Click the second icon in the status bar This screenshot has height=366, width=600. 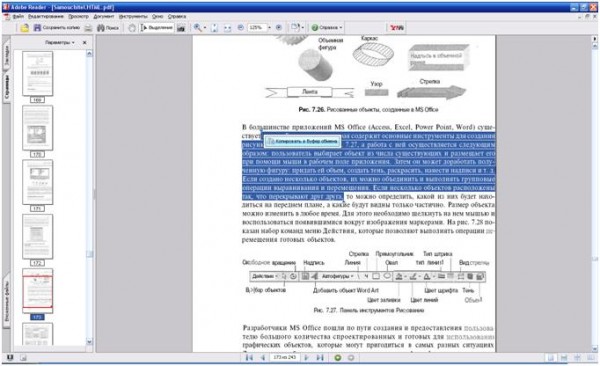pyautogui.click(x=23, y=358)
